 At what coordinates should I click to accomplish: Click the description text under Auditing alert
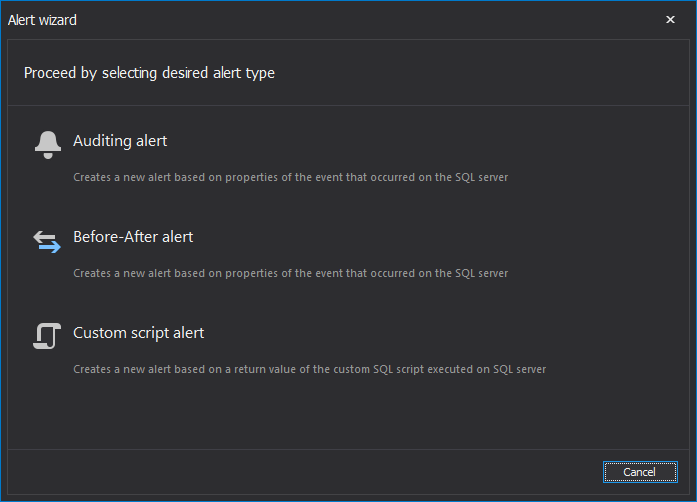pyautogui.click(x=290, y=177)
